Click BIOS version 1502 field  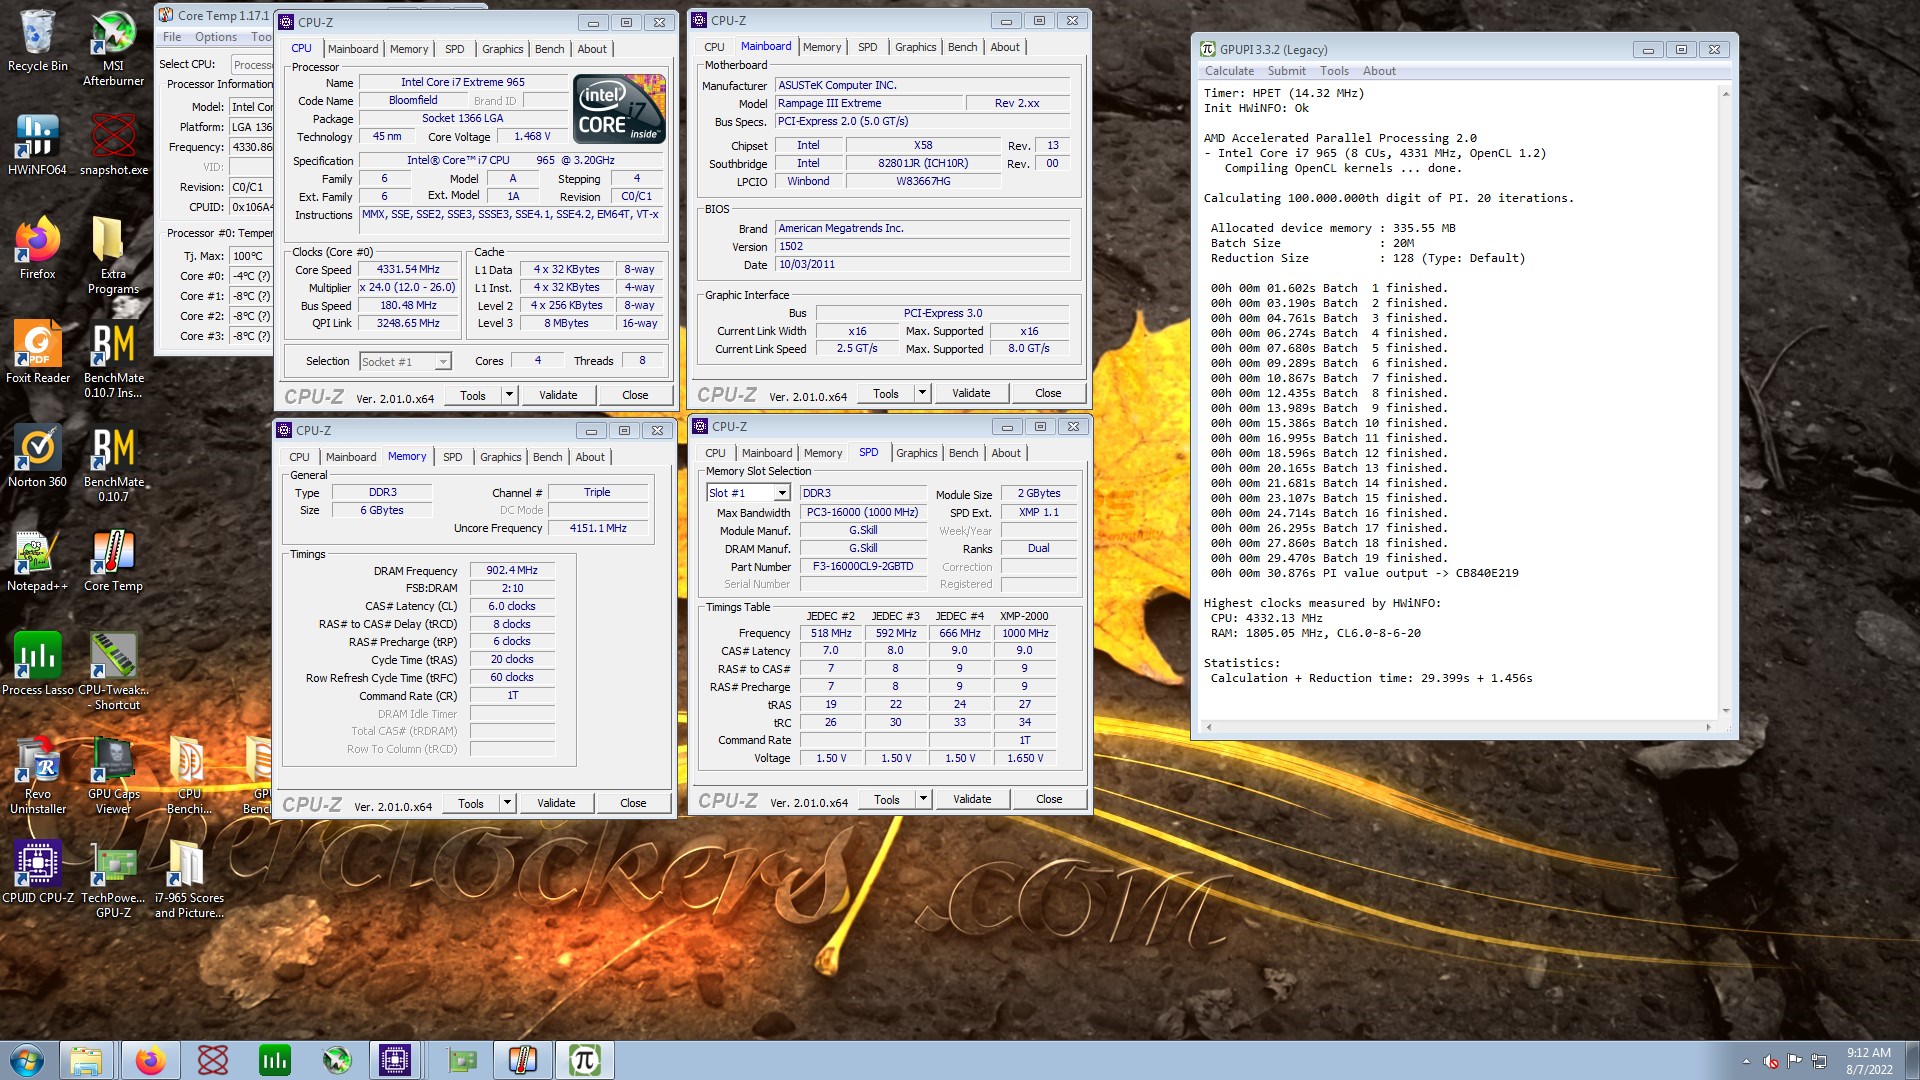click(x=923, y=247)
